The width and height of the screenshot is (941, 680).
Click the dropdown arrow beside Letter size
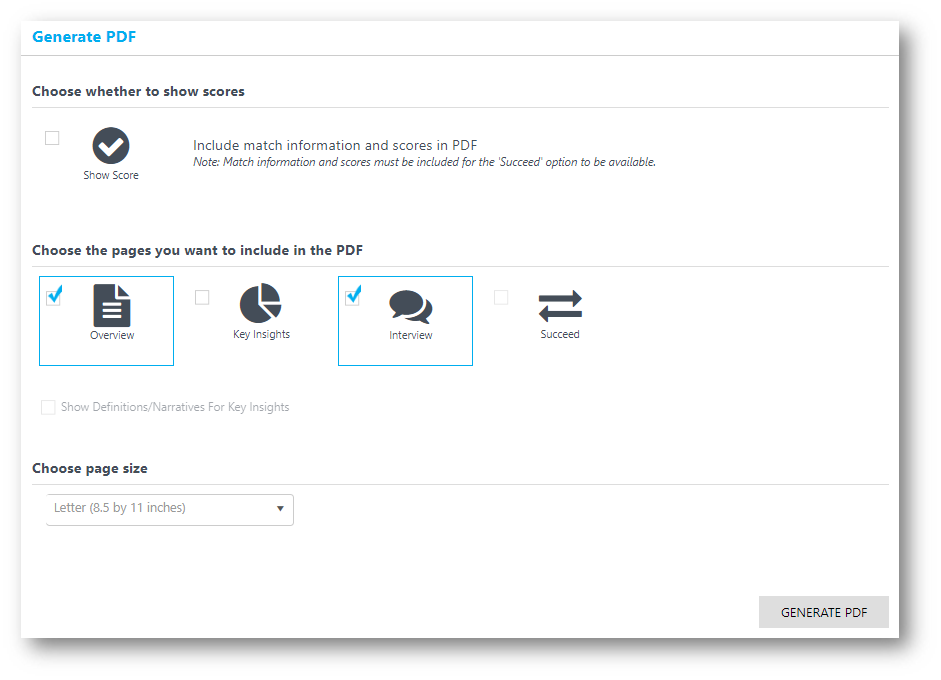click(x=280, y=509)
